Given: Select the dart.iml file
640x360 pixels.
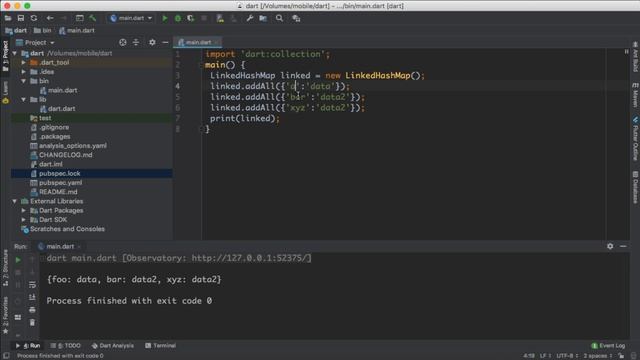Looking at the screenshot, I should (47, 164).
